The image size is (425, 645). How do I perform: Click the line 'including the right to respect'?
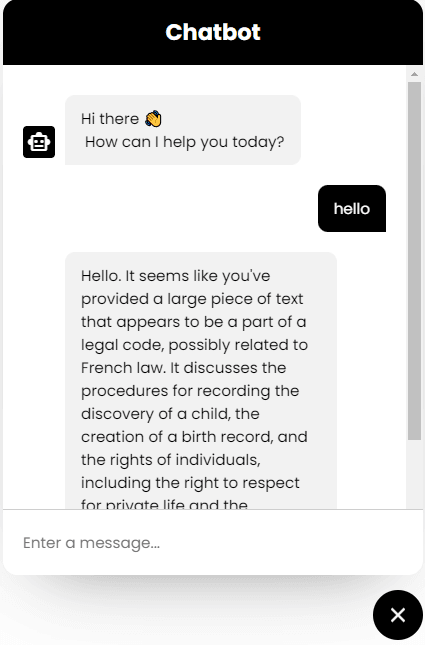[x=190, y=483]
